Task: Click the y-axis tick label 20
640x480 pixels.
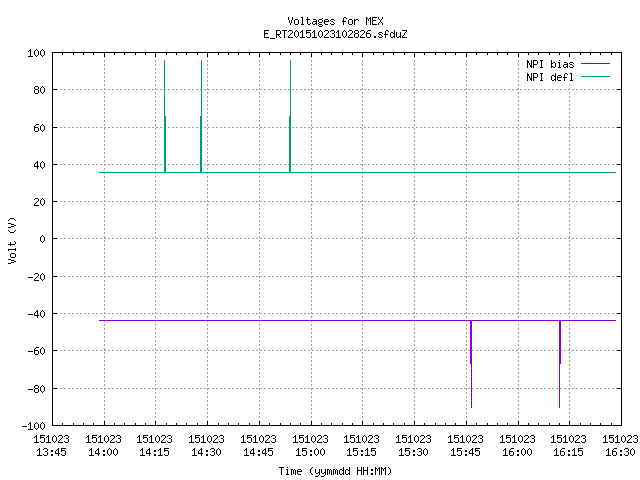Action: [39, 202]
